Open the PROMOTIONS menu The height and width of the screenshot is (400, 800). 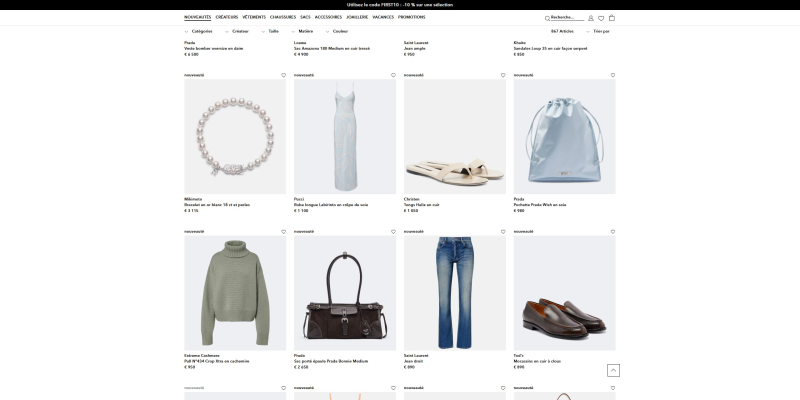click(x=412, y=17)
